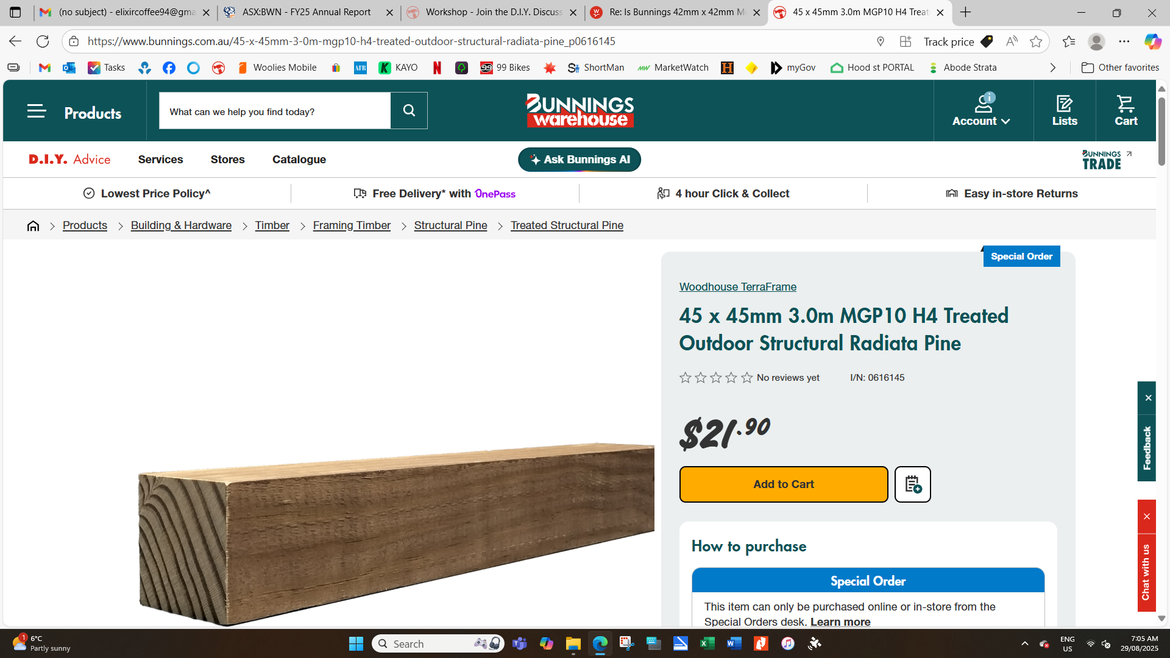Viewport: 1170px width, 658px height.
Task: Open the Other favorites folder
Action: tap(1120, 68)
